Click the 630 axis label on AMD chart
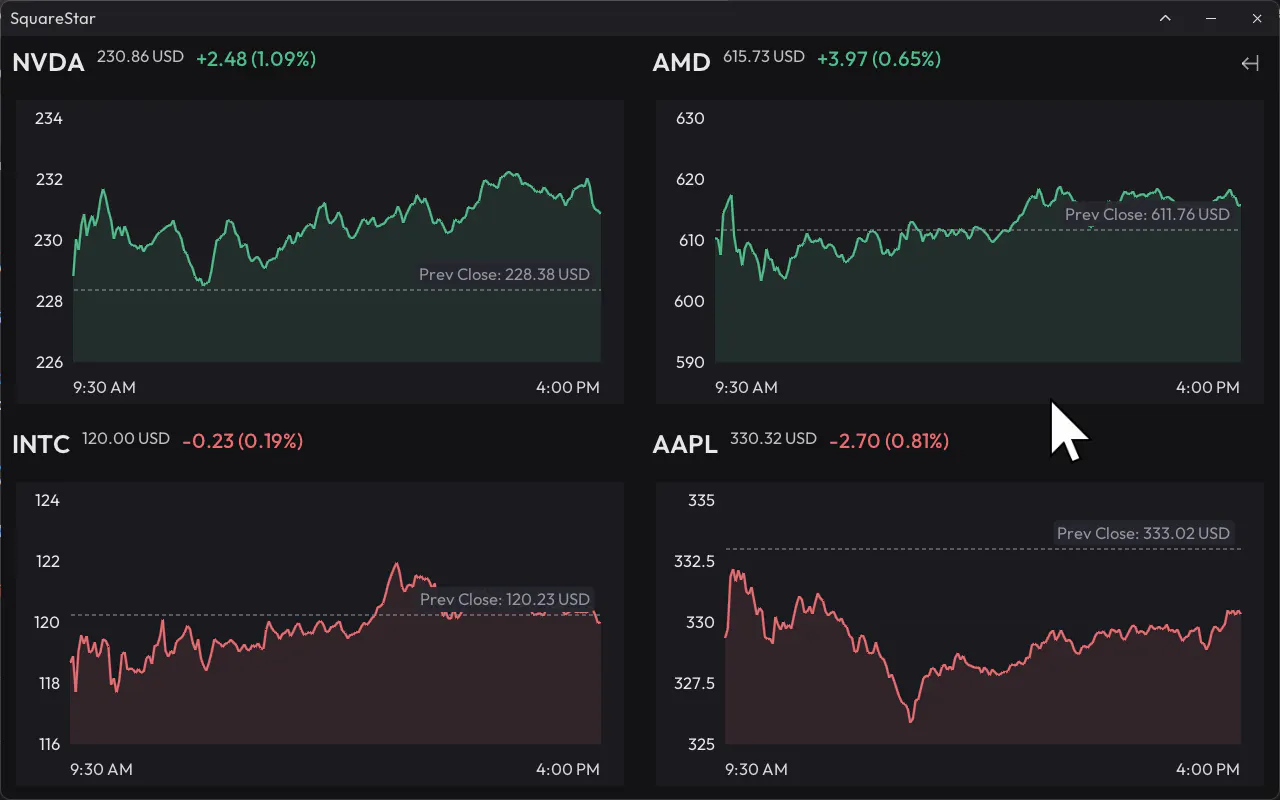This screenshot has height=800, width=1280. [x=690, y=118]
